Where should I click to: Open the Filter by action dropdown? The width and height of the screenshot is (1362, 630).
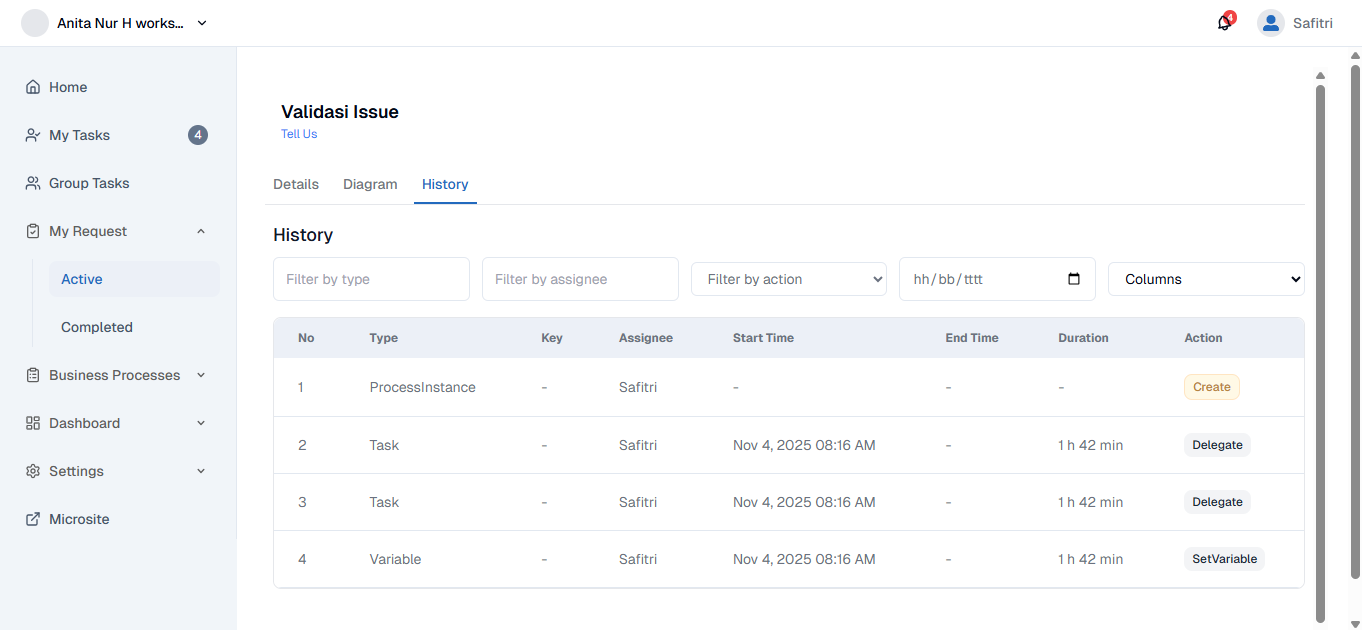point(788,279)
